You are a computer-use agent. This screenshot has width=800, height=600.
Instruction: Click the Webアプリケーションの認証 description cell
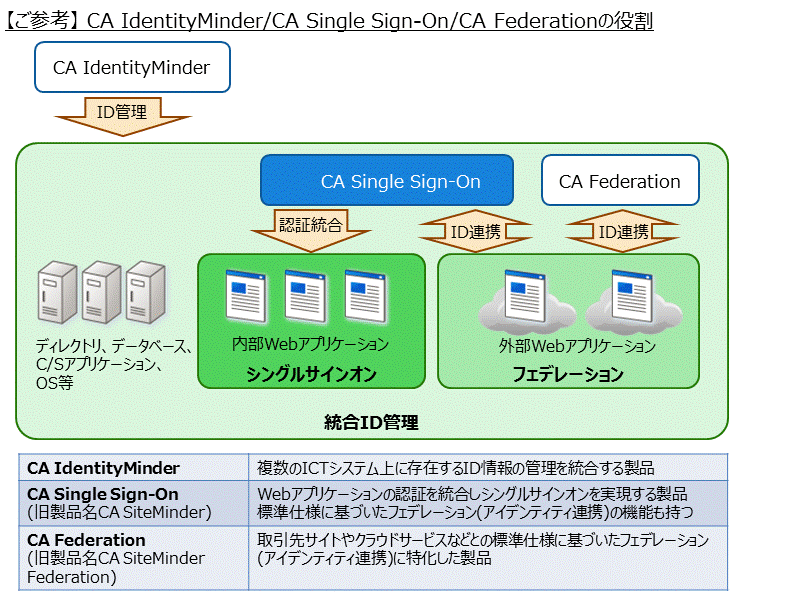[x=488, y=503]
